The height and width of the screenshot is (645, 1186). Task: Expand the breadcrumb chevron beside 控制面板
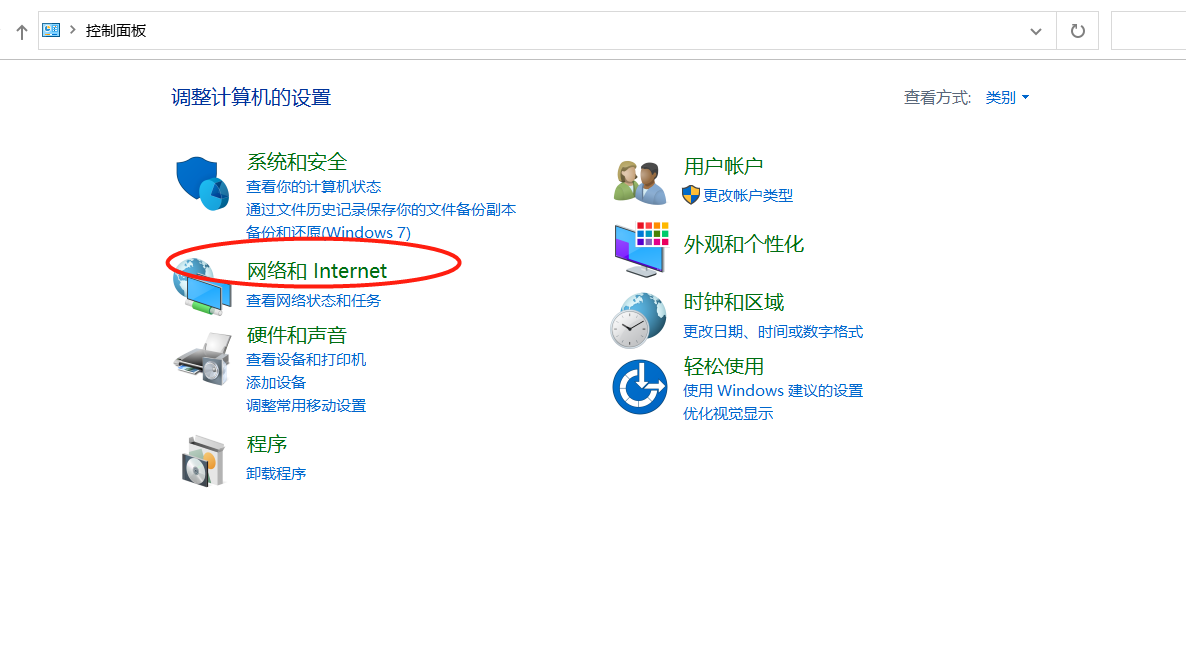72,30
